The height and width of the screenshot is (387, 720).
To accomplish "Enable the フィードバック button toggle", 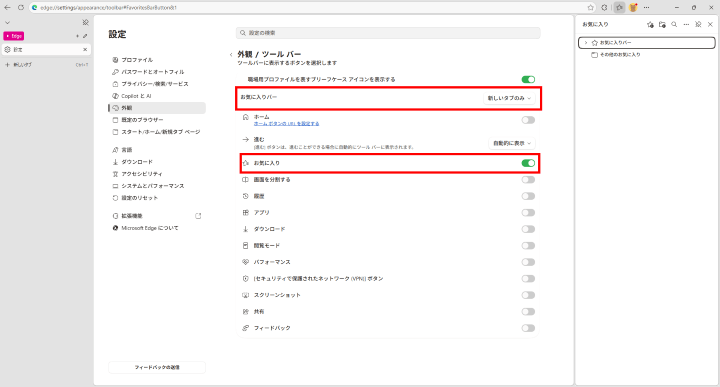I will (x=528, y=328).
